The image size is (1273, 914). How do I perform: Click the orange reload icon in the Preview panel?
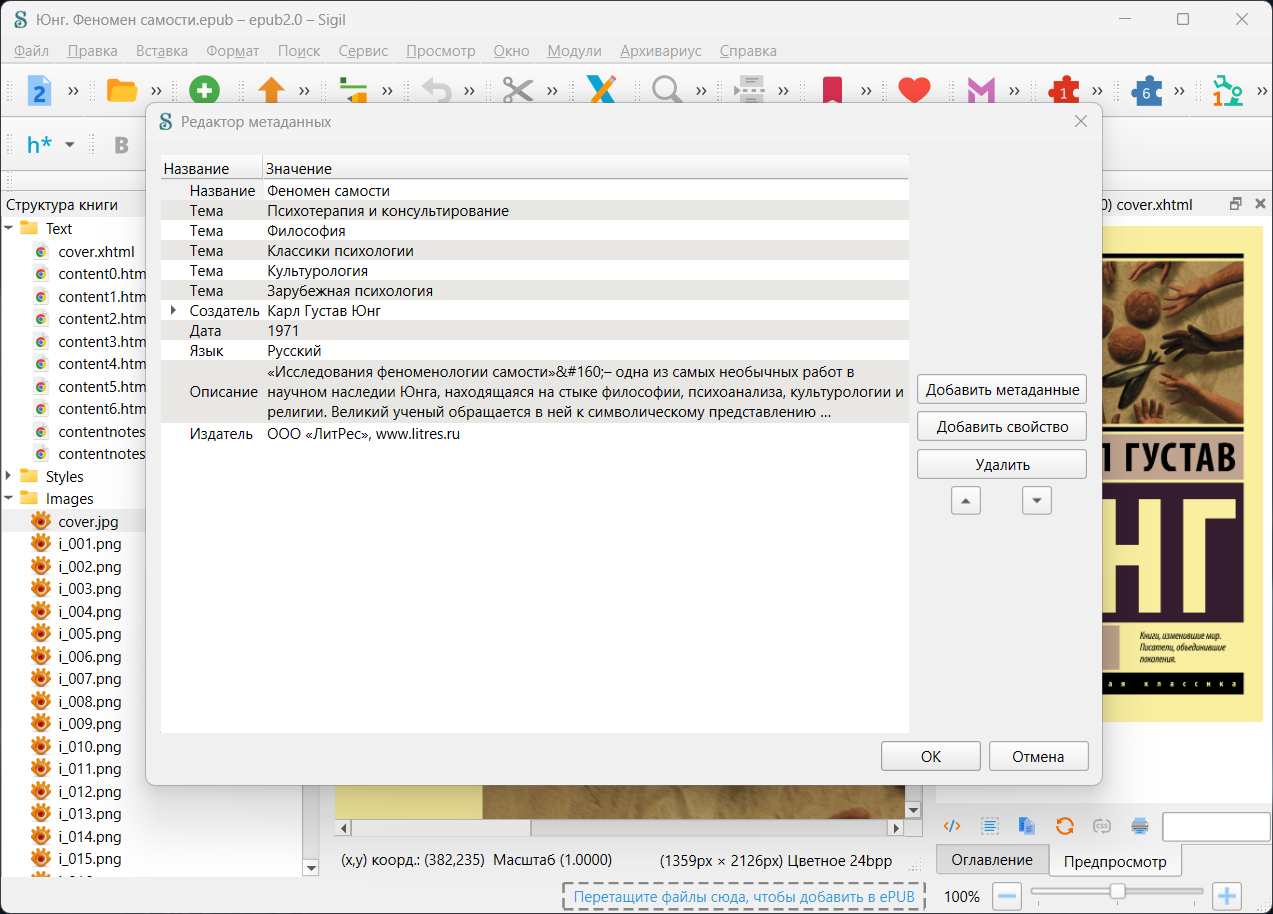pos(1065,826)
